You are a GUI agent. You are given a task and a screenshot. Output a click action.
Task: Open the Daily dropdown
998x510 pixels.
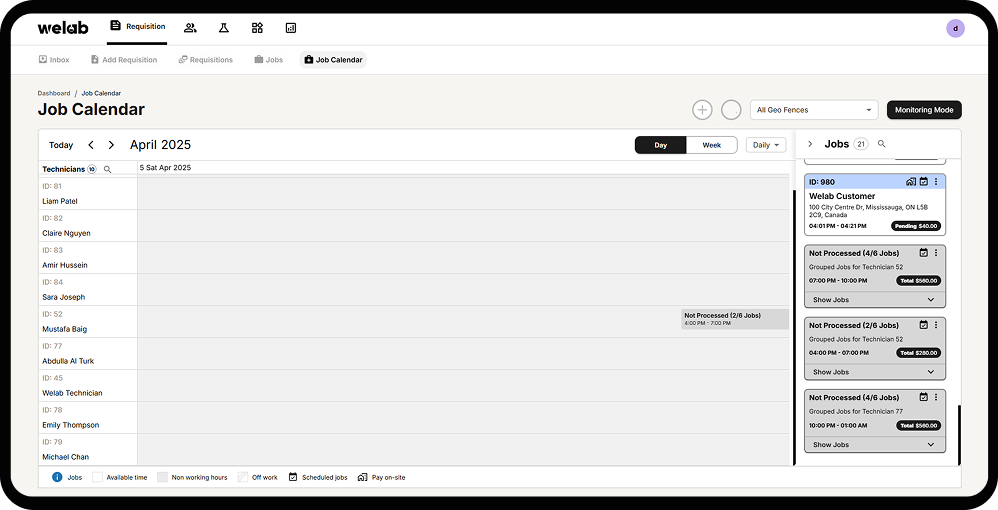click(x=766, y=145)
